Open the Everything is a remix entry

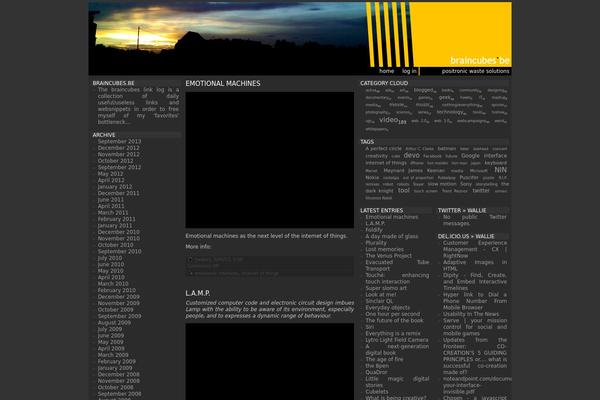point(393,333)
